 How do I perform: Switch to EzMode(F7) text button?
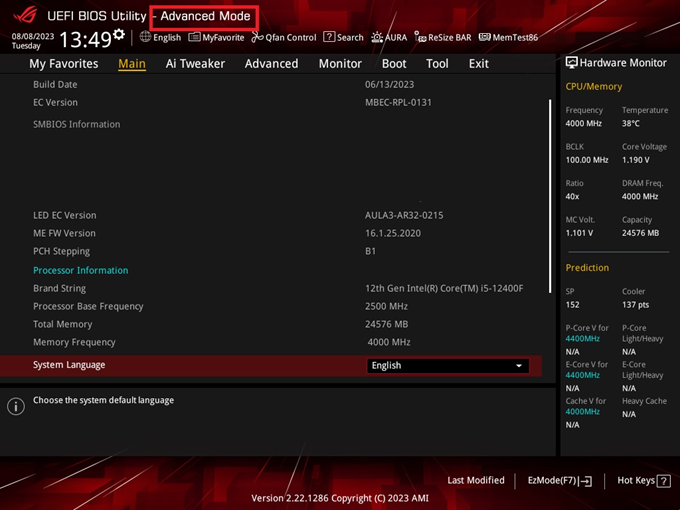pos(552,481)
